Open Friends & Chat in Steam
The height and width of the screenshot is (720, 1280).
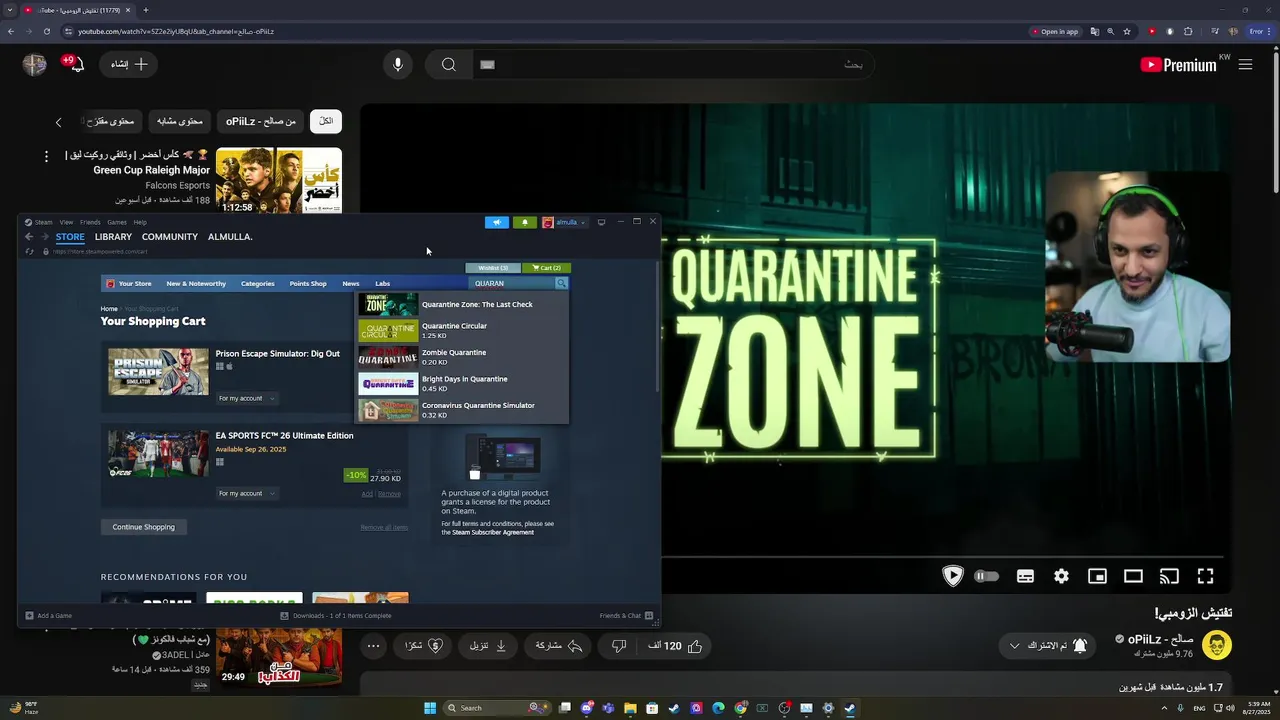(x=626, y=616)
